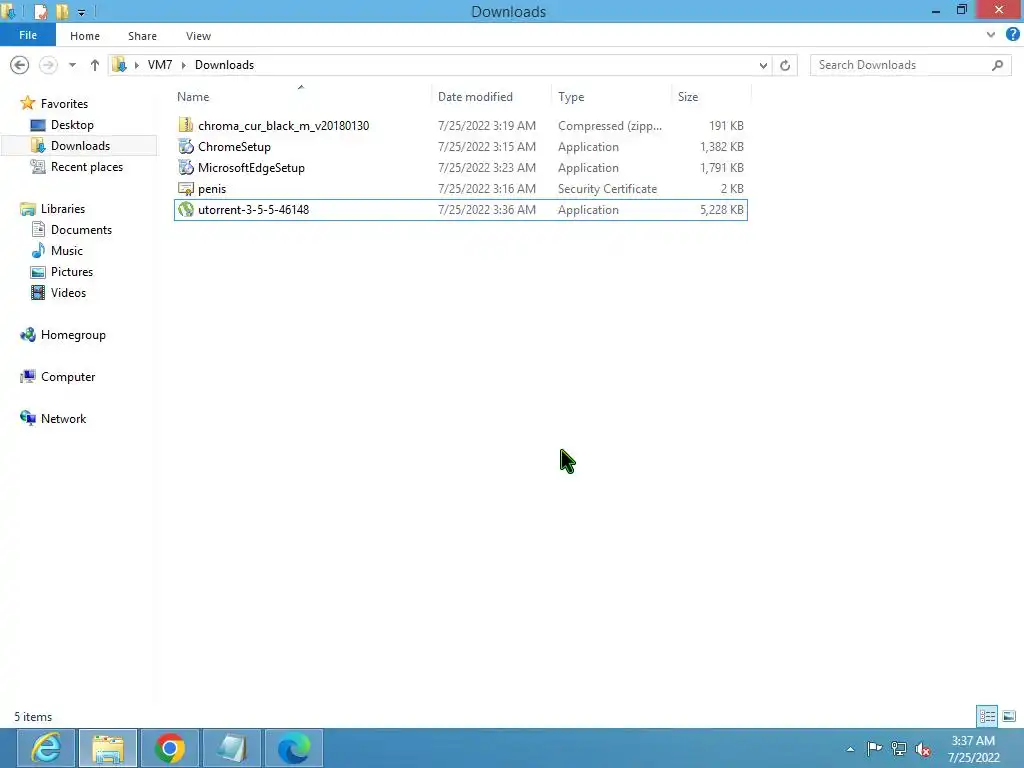
Task: Refresh the Downloads folder
Action: [x=785, y=65]
